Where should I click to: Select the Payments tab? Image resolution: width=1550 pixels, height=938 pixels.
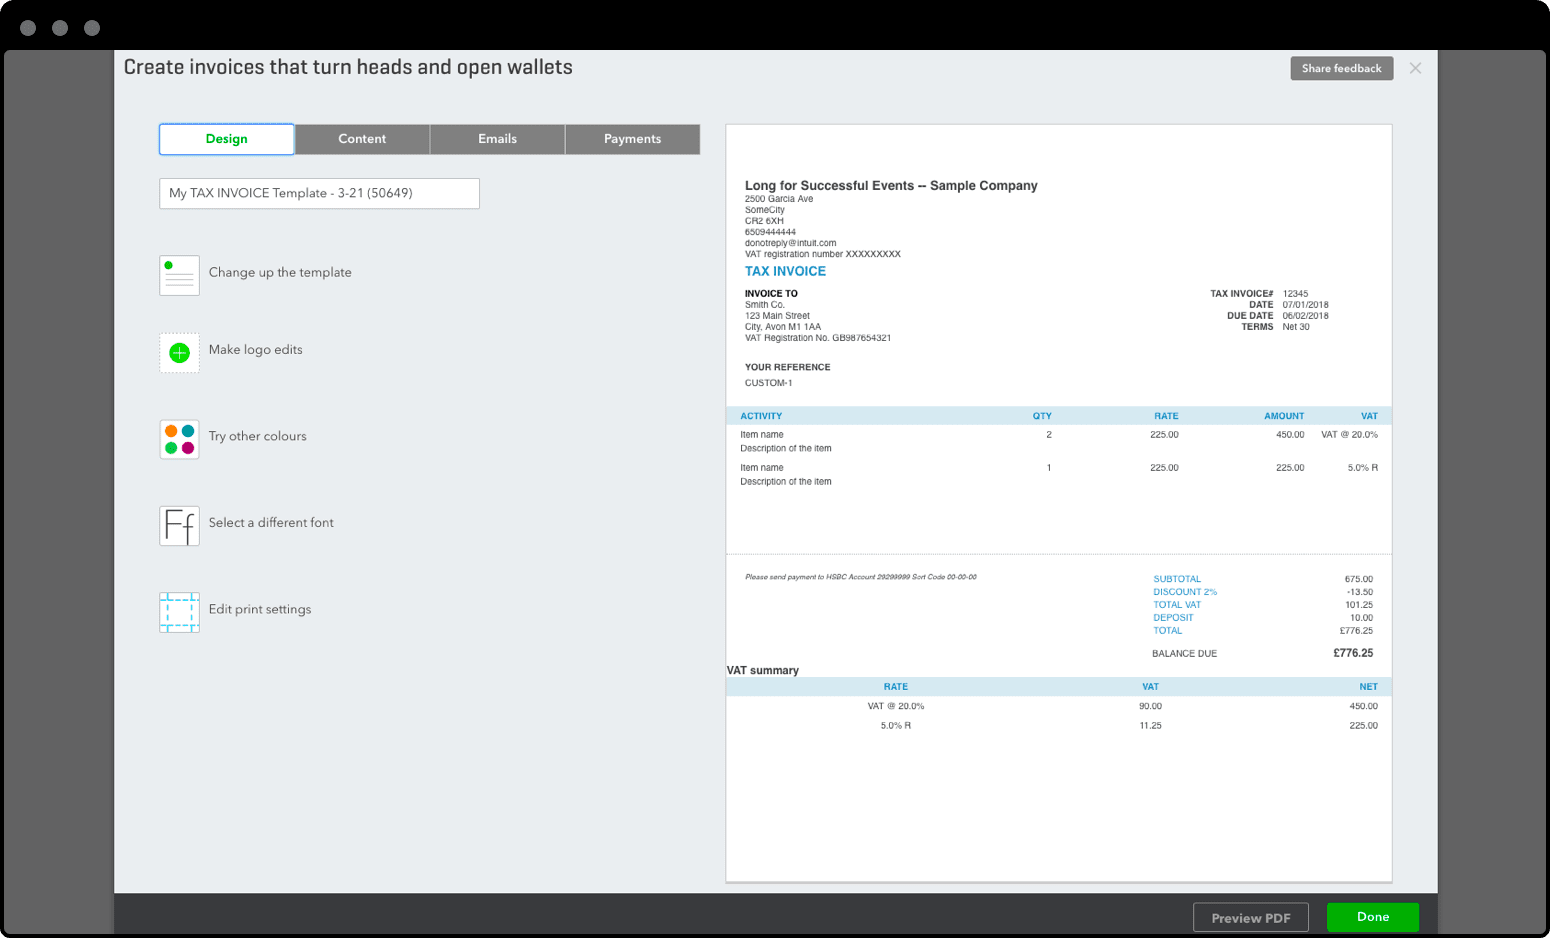pyautogui.click(x=632, y=139)
